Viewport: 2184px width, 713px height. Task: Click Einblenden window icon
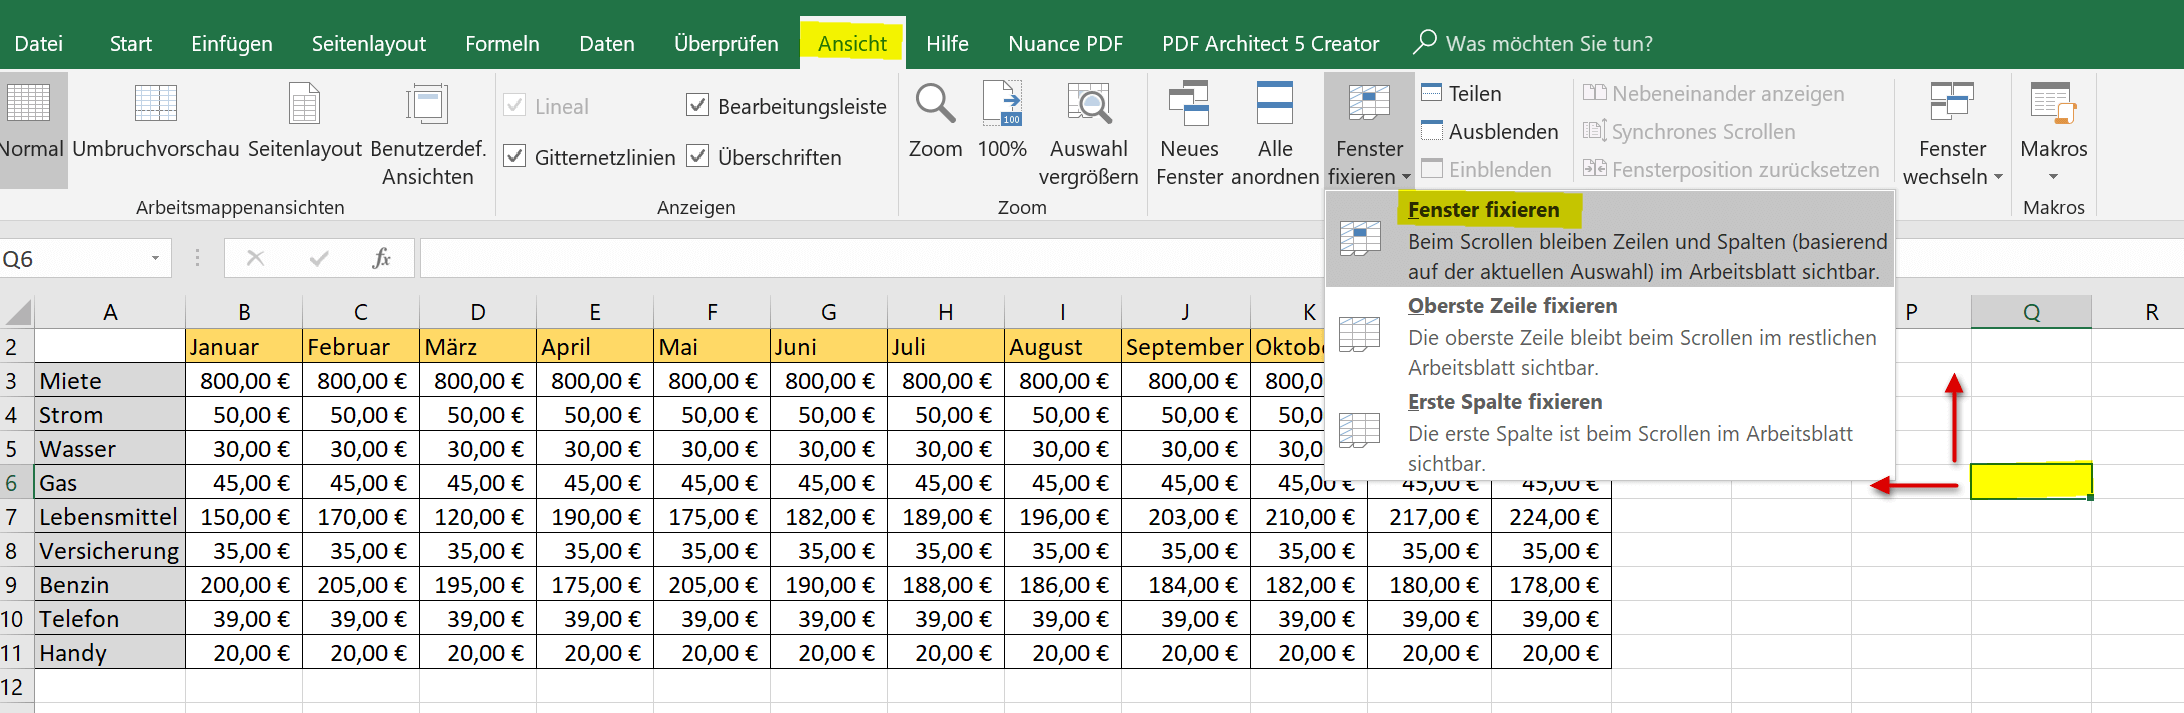pyautogui.click(x=1432, y=169)
